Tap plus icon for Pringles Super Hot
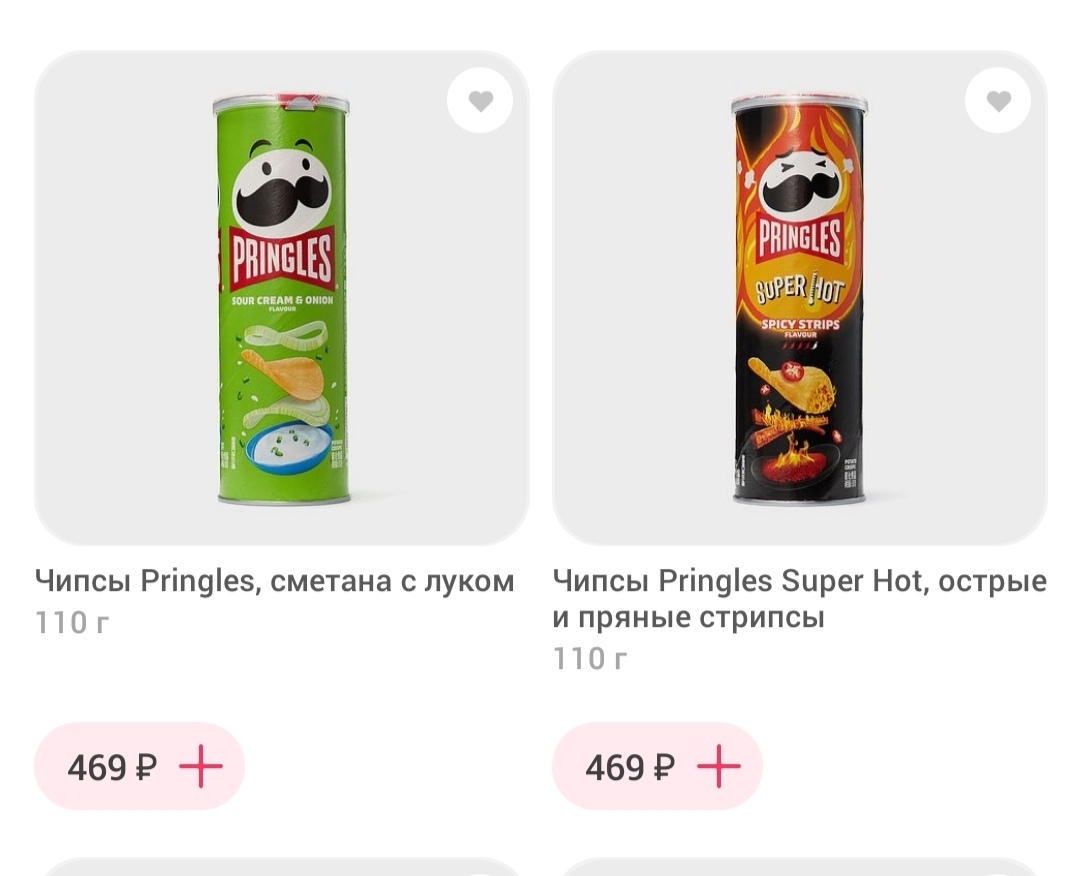This screenshot has height=876, width=1080. click(x=718, y=766)
